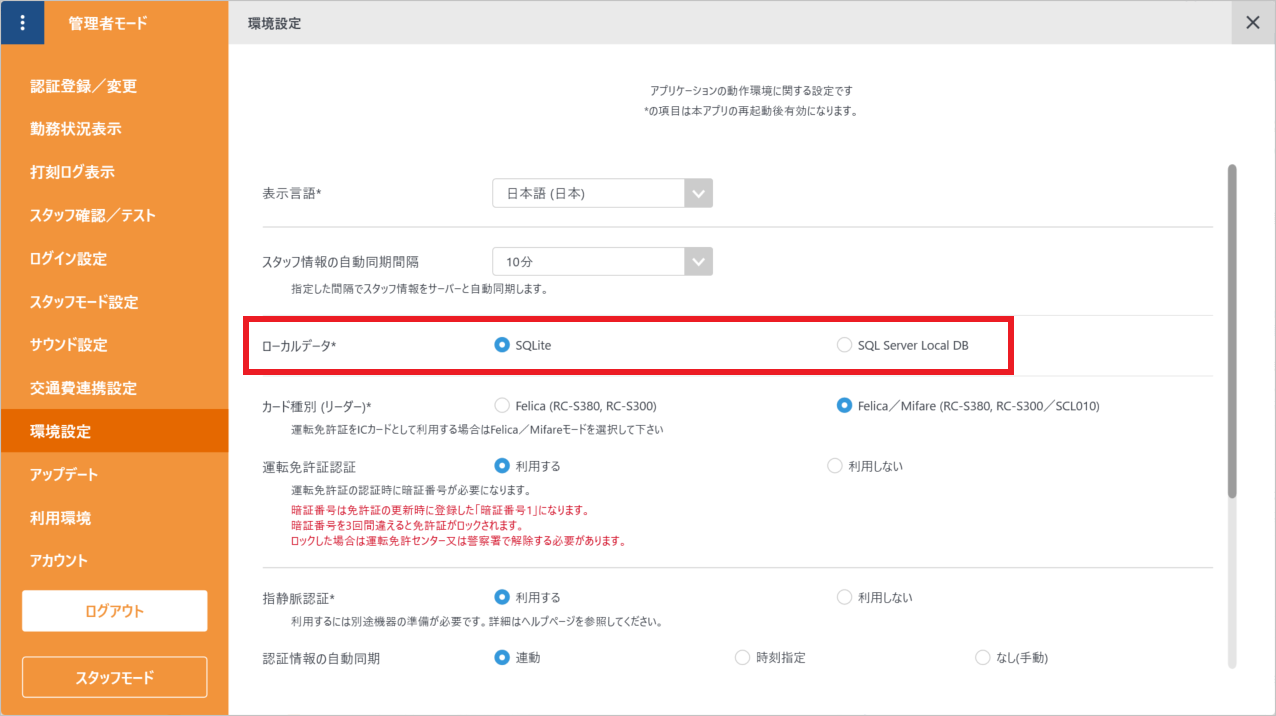Set 認証情報の自動同期 to 連動
Viewport: 1276px width, 716px height.
click(x=518, y=657)
